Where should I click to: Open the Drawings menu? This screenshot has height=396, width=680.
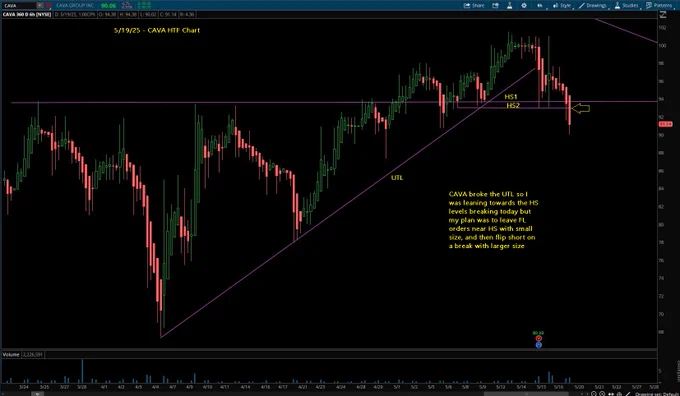[x=593, y=6]
